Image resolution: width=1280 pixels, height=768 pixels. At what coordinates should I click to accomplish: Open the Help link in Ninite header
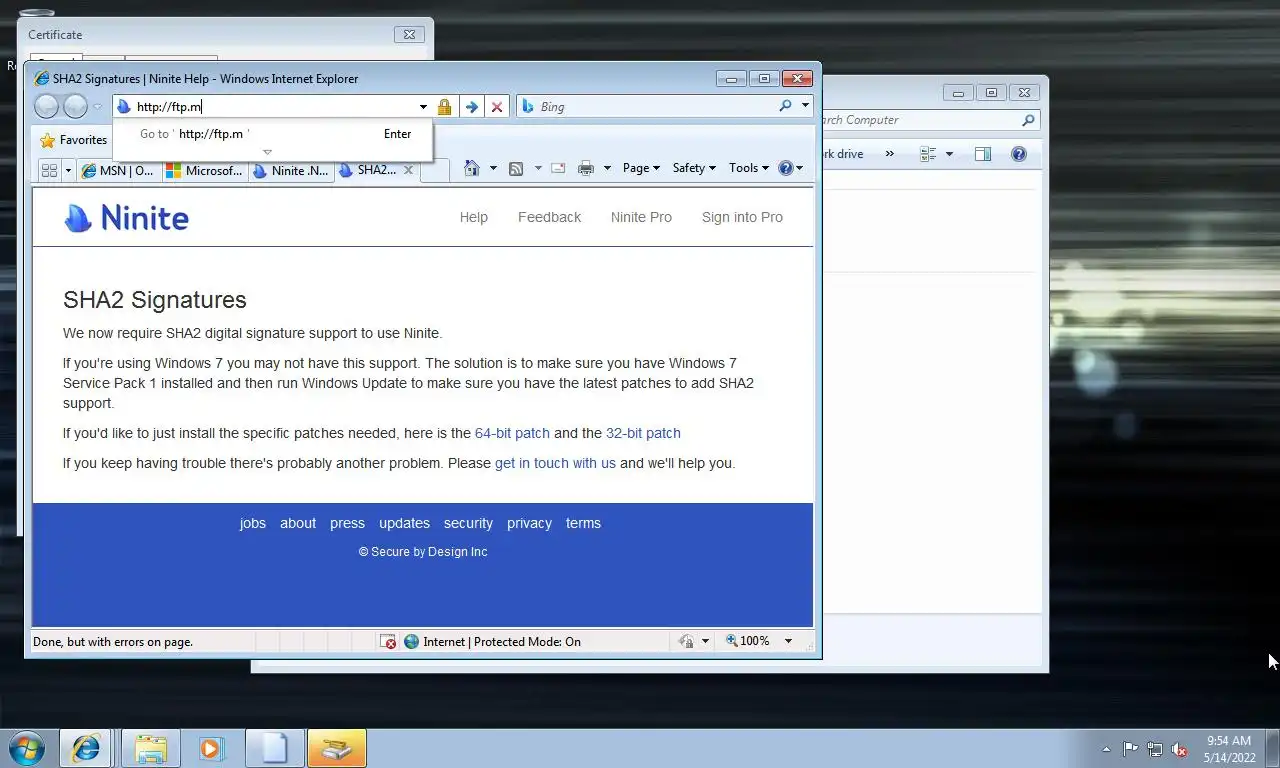click(474, 217)
